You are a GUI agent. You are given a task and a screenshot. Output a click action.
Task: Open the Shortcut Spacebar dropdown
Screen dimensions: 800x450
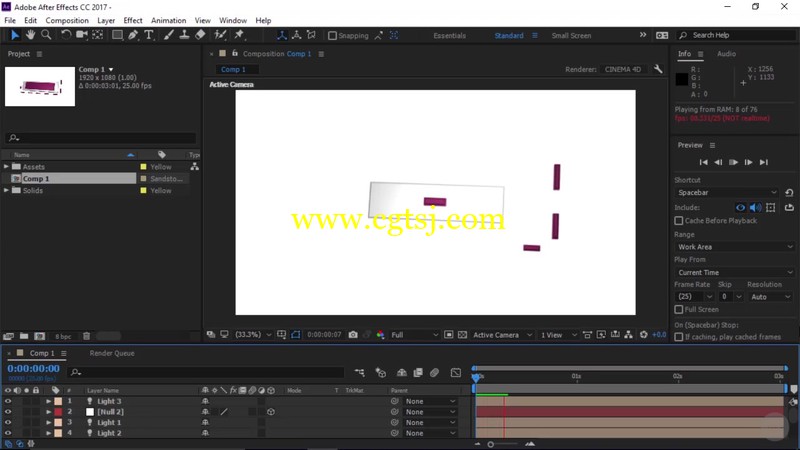727,192
